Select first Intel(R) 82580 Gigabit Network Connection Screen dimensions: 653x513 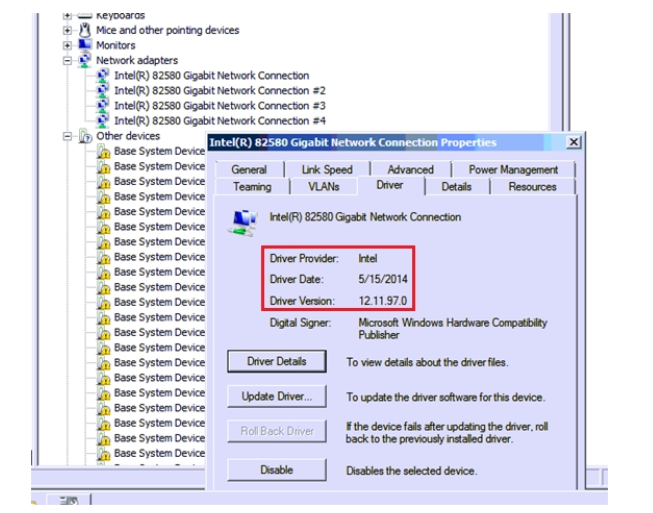[212, 75]
